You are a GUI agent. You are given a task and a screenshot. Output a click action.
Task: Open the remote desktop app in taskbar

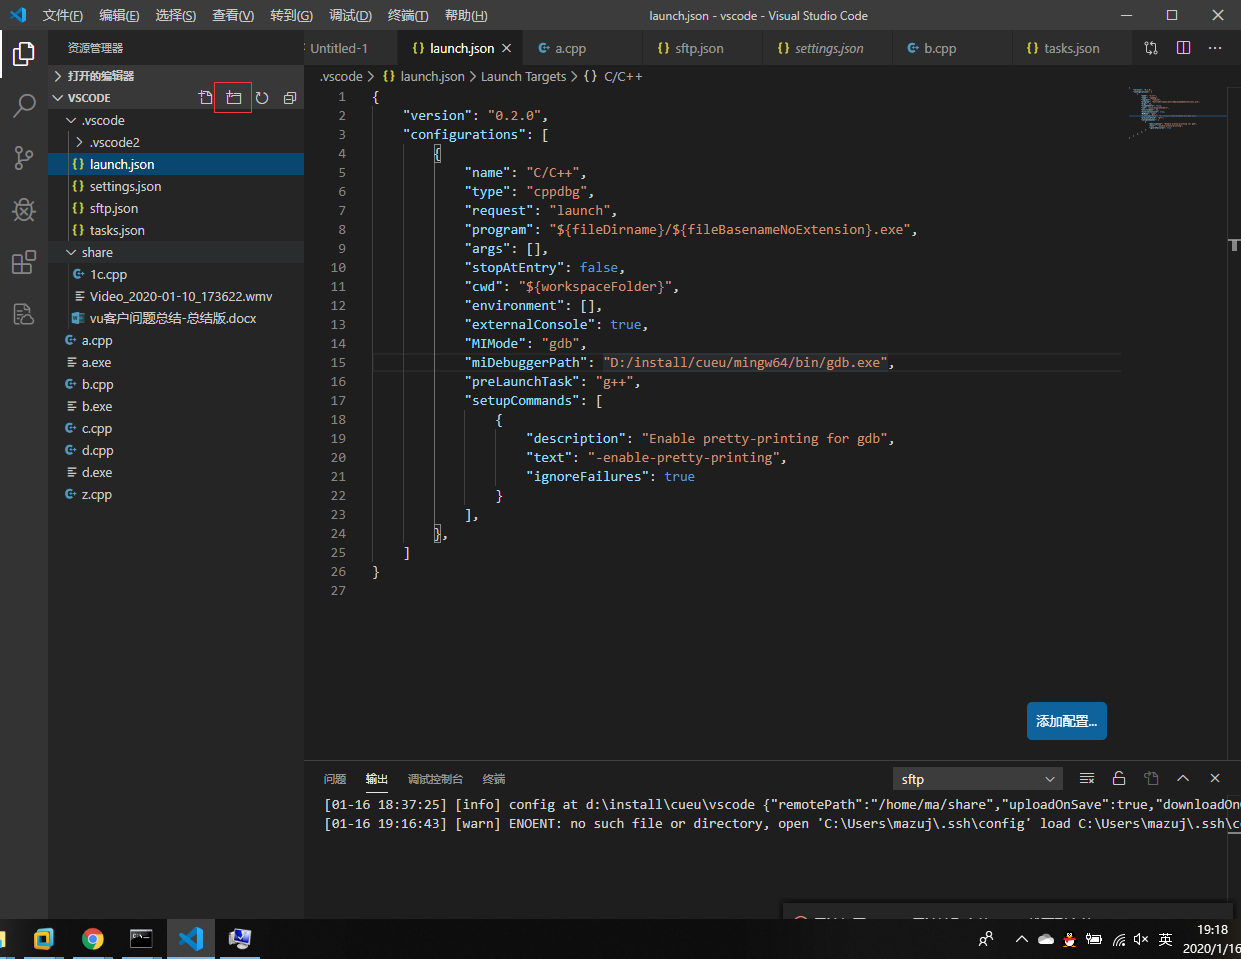(x=240, y=939)
